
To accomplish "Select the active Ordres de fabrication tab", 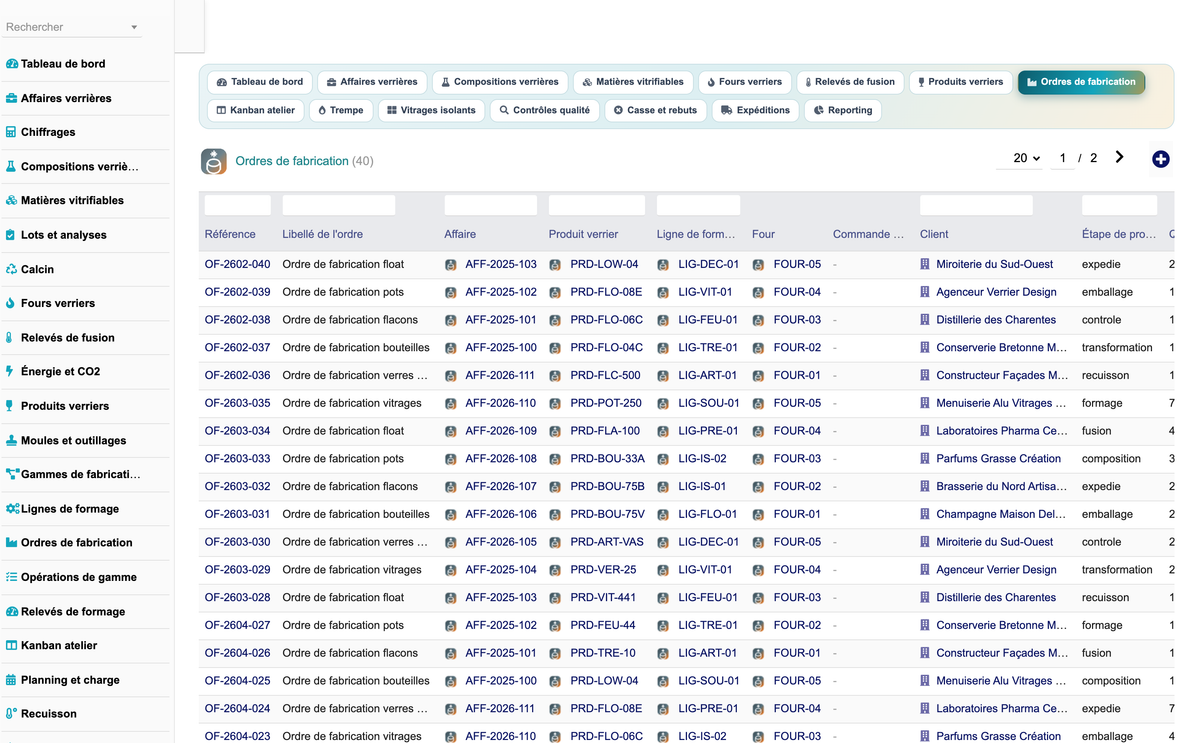I will (1081, 82).
